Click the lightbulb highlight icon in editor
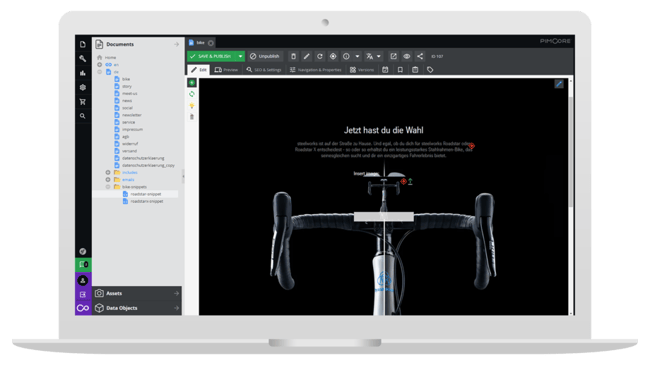Viewport: 650px width, 365px height. (x=192, y=106)
